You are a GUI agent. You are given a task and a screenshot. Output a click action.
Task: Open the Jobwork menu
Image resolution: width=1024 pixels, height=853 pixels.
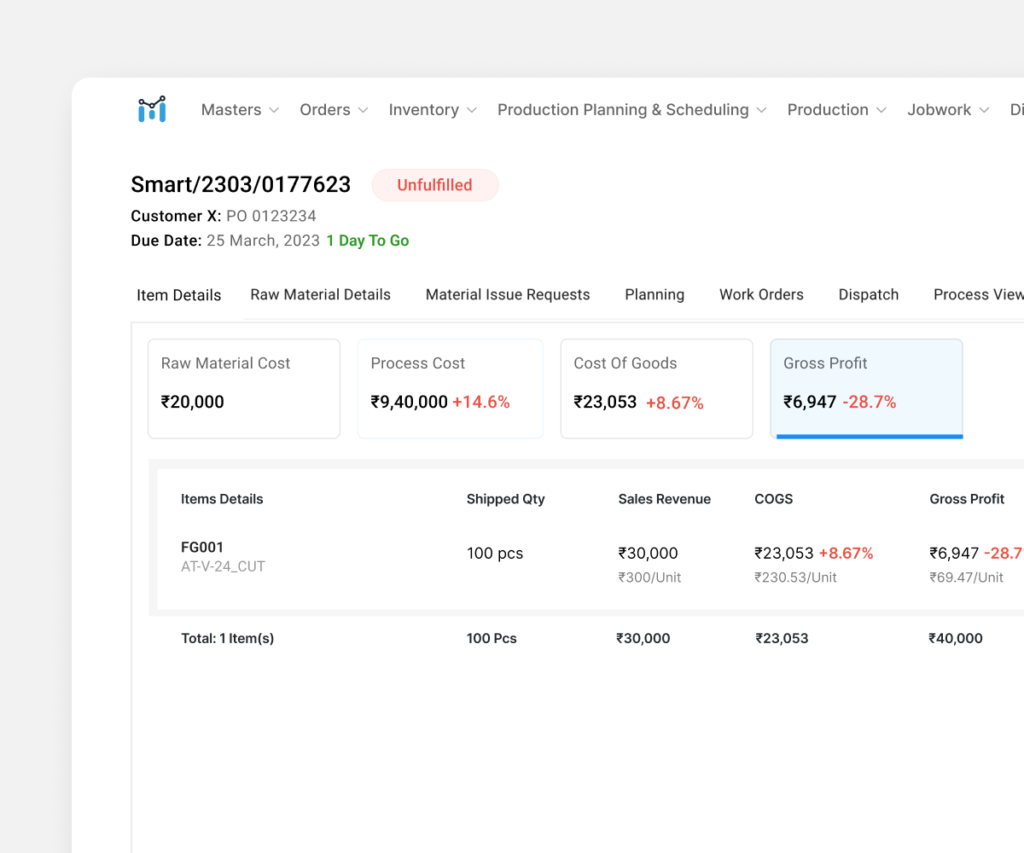tap(938, 110)
